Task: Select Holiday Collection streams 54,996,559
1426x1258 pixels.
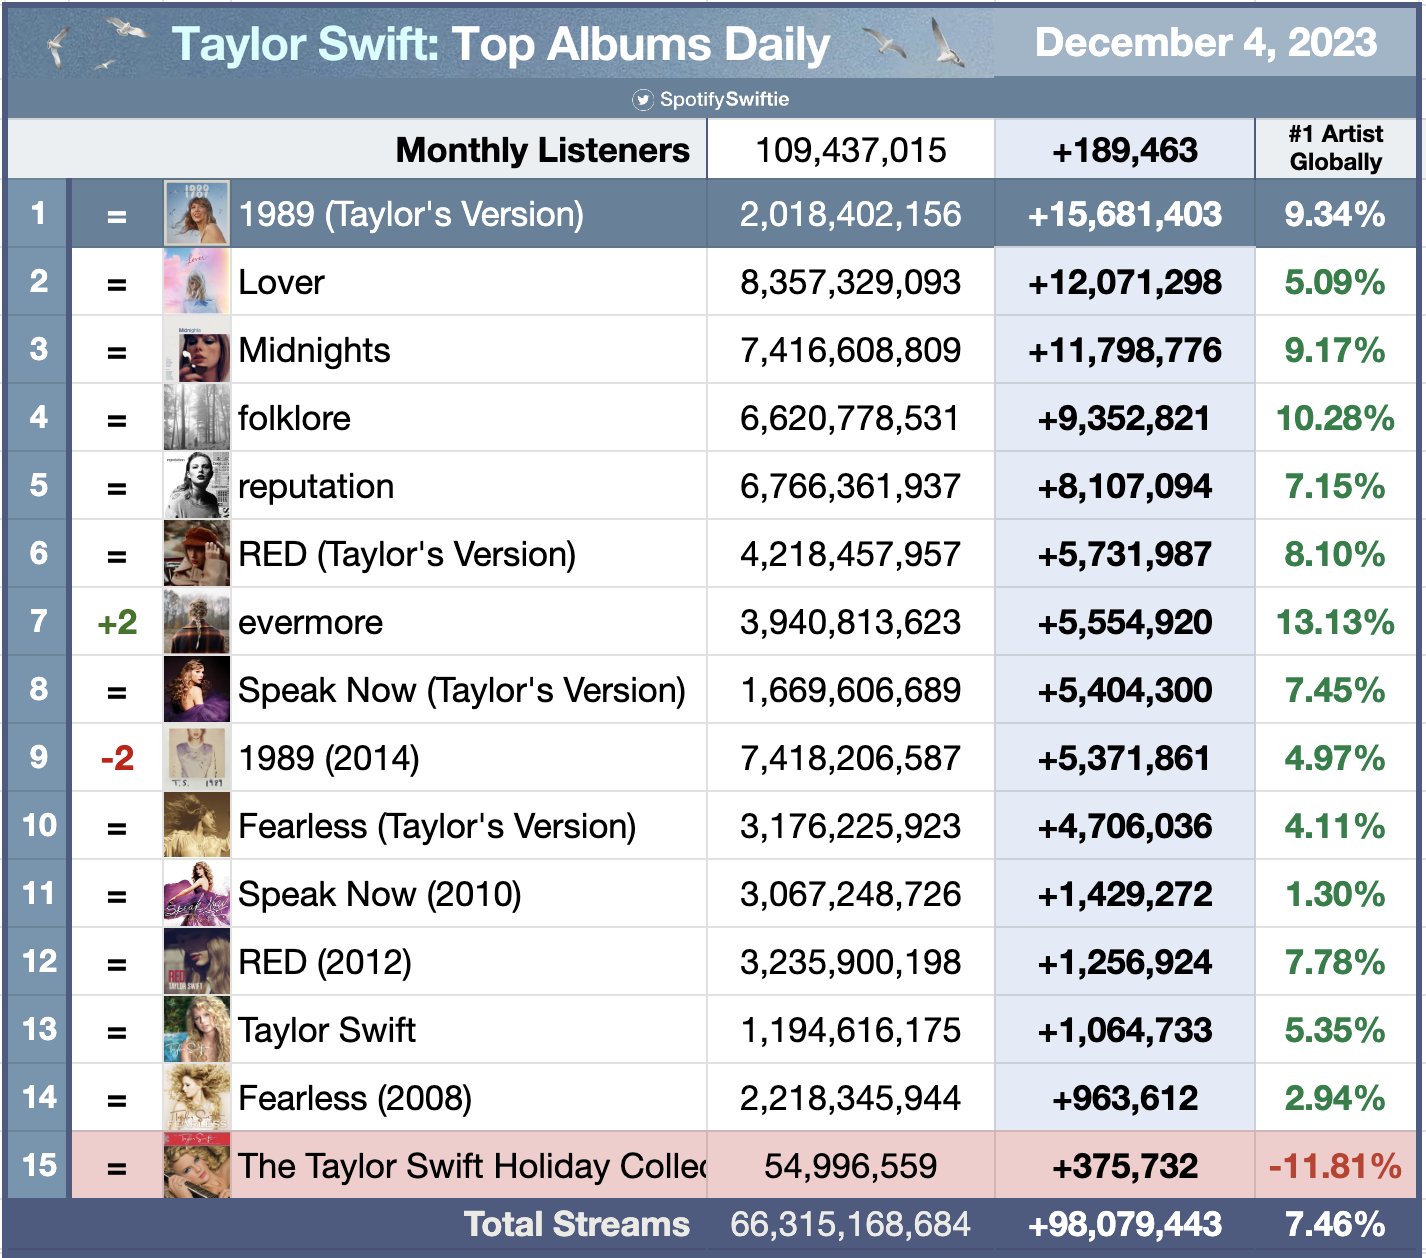Action: click(x=851, y=1166)
